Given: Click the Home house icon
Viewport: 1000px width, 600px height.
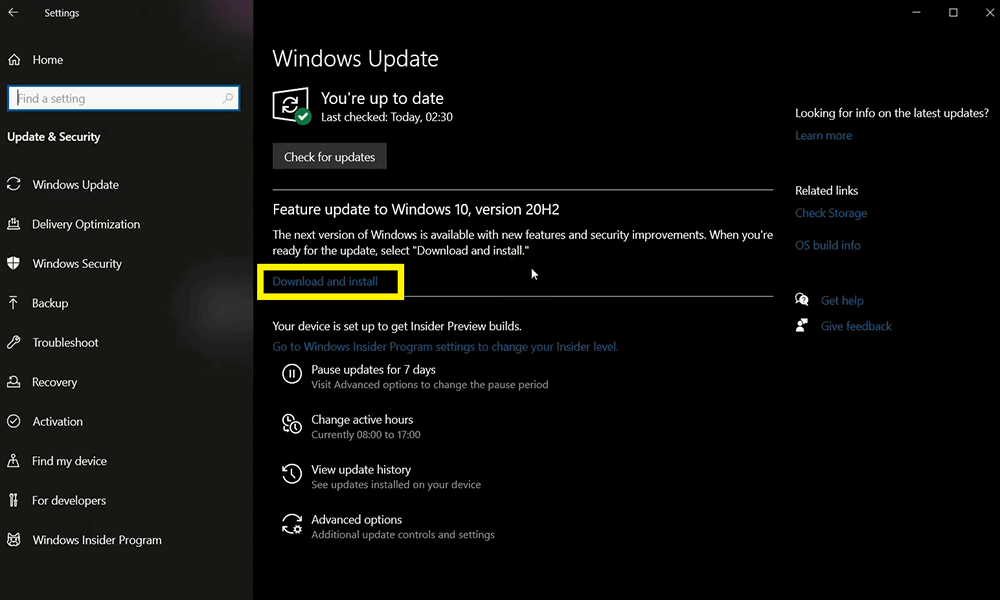Looking at the screenshot, I should (14, 60).
